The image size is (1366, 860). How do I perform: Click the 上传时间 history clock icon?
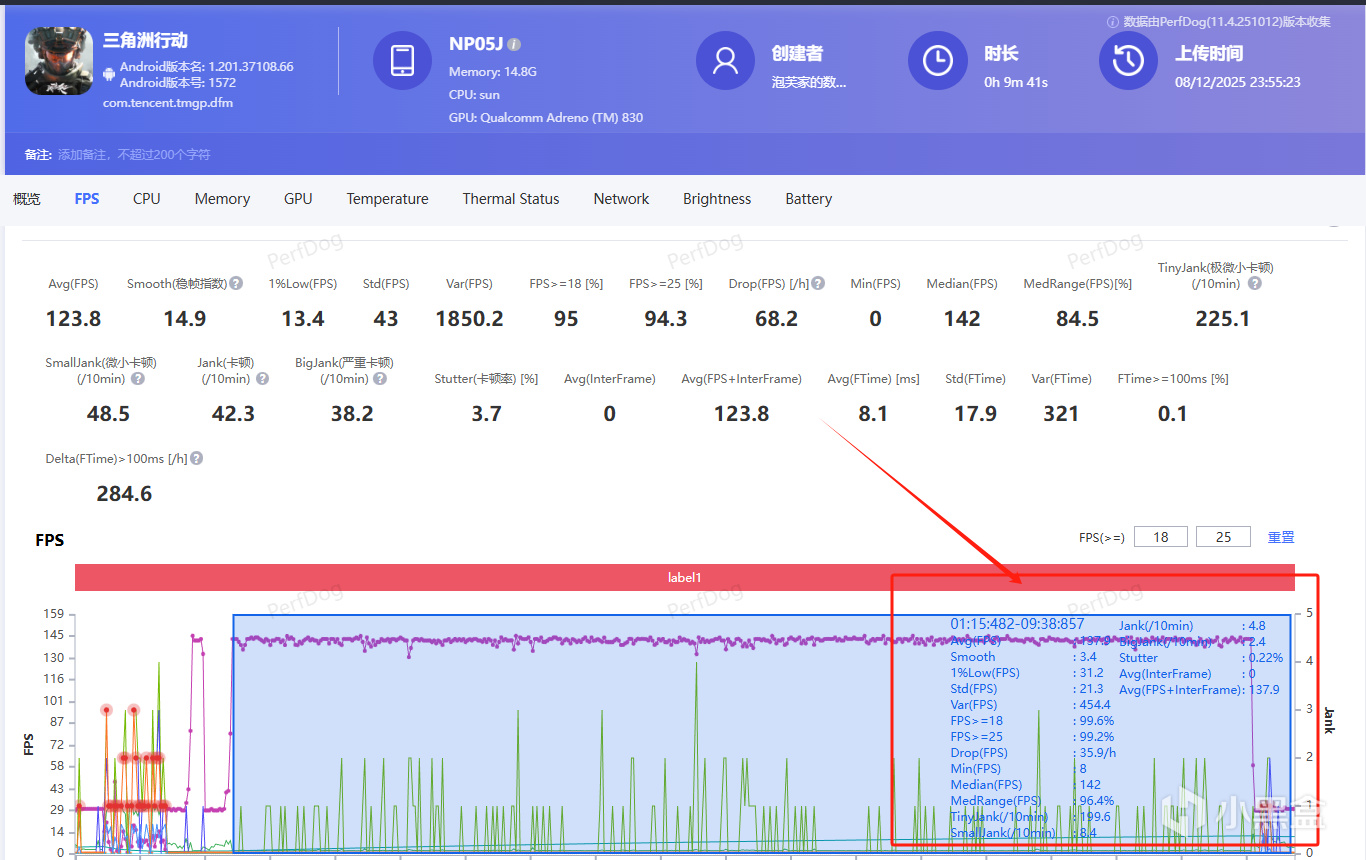click(x=1128, y=60)
